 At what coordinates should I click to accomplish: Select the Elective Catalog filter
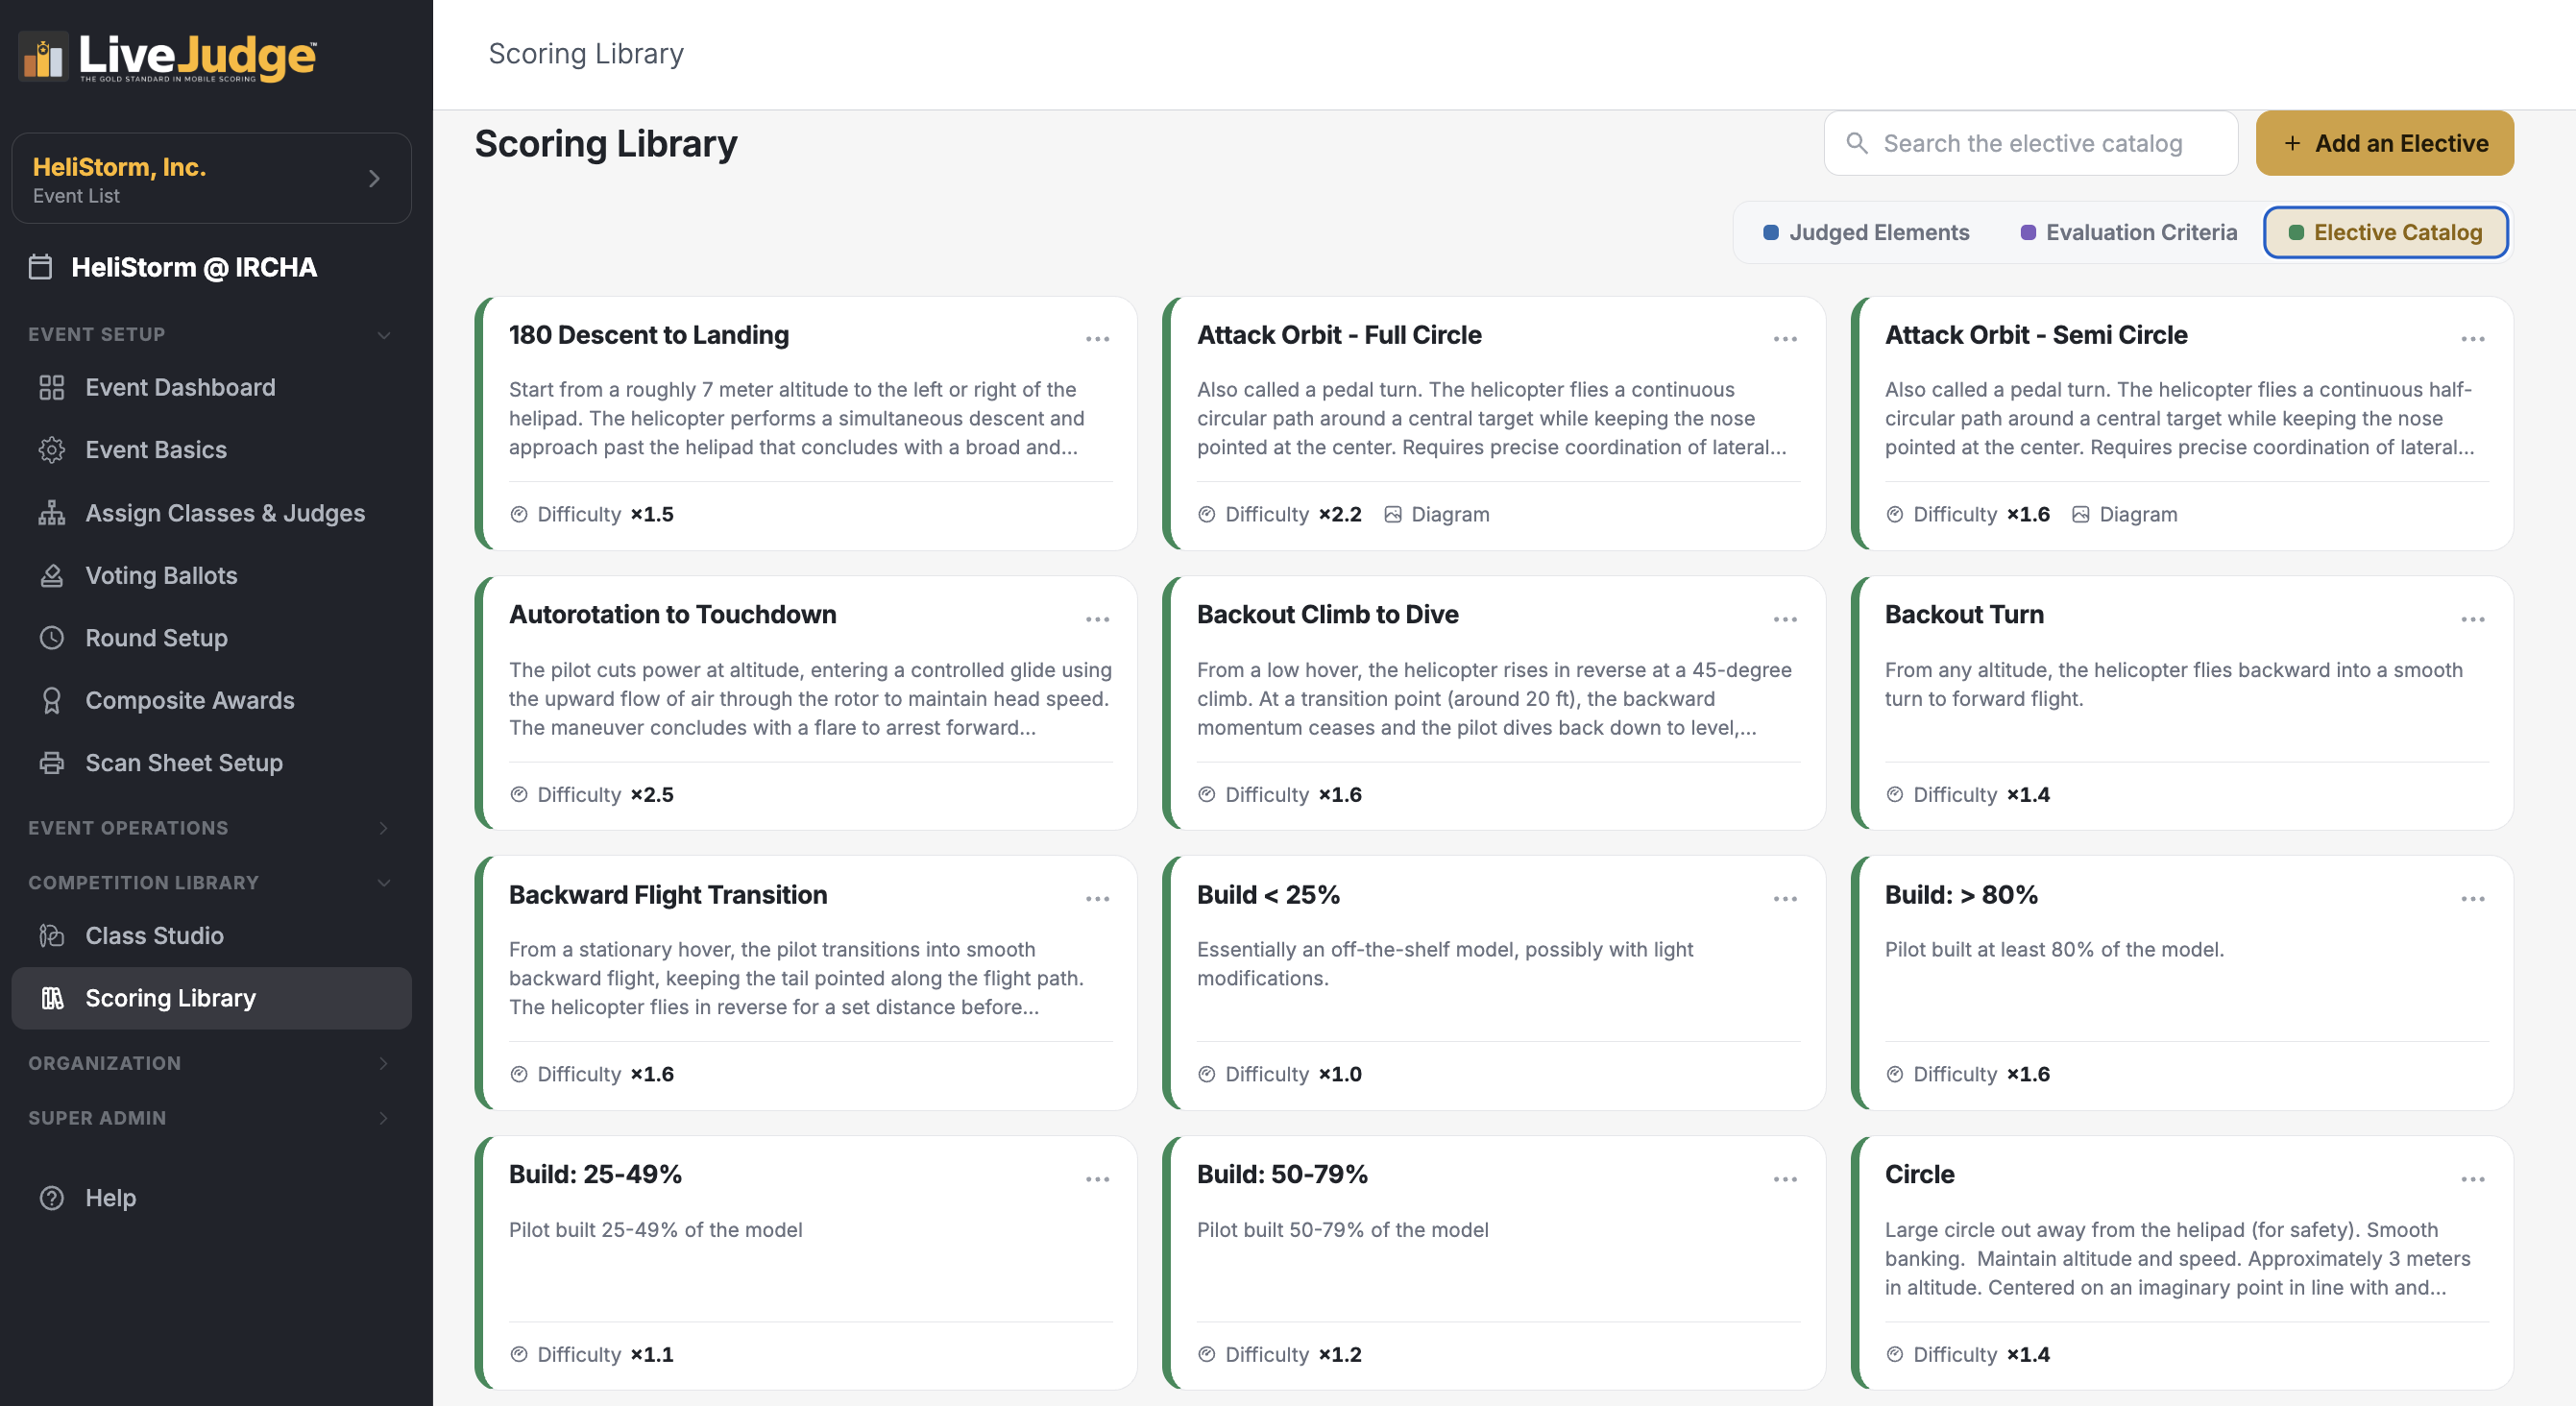coord(2385,233)
